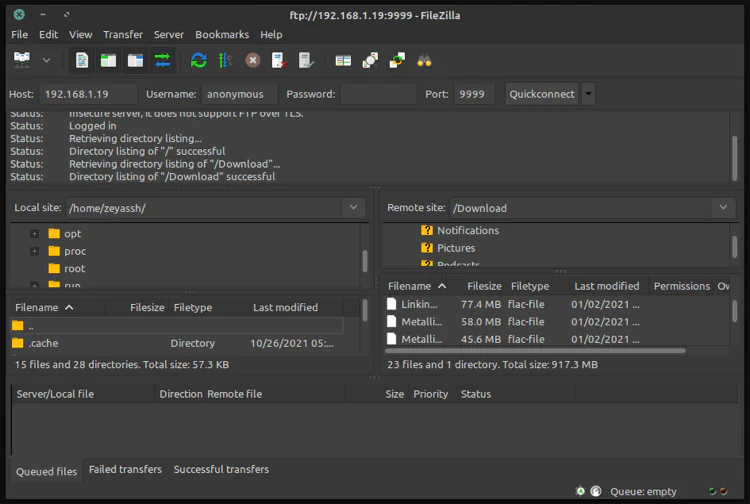This screenshot has width=750, height=504.
Task: Expand the opt folder tree node
Action: pyautogui.click(x=35, y=234)
